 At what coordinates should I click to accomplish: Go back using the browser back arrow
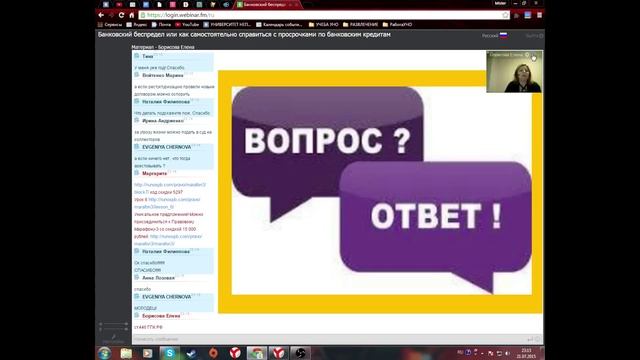(x=101, y=15)
